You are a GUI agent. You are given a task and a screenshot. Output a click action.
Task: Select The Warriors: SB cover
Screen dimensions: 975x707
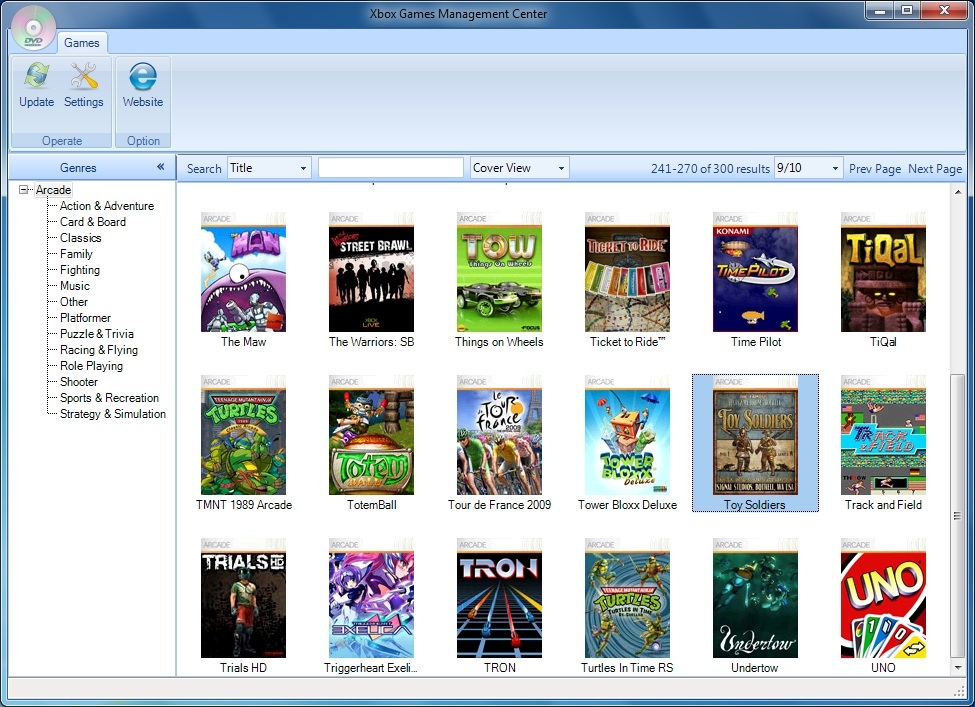click(371, 272)
